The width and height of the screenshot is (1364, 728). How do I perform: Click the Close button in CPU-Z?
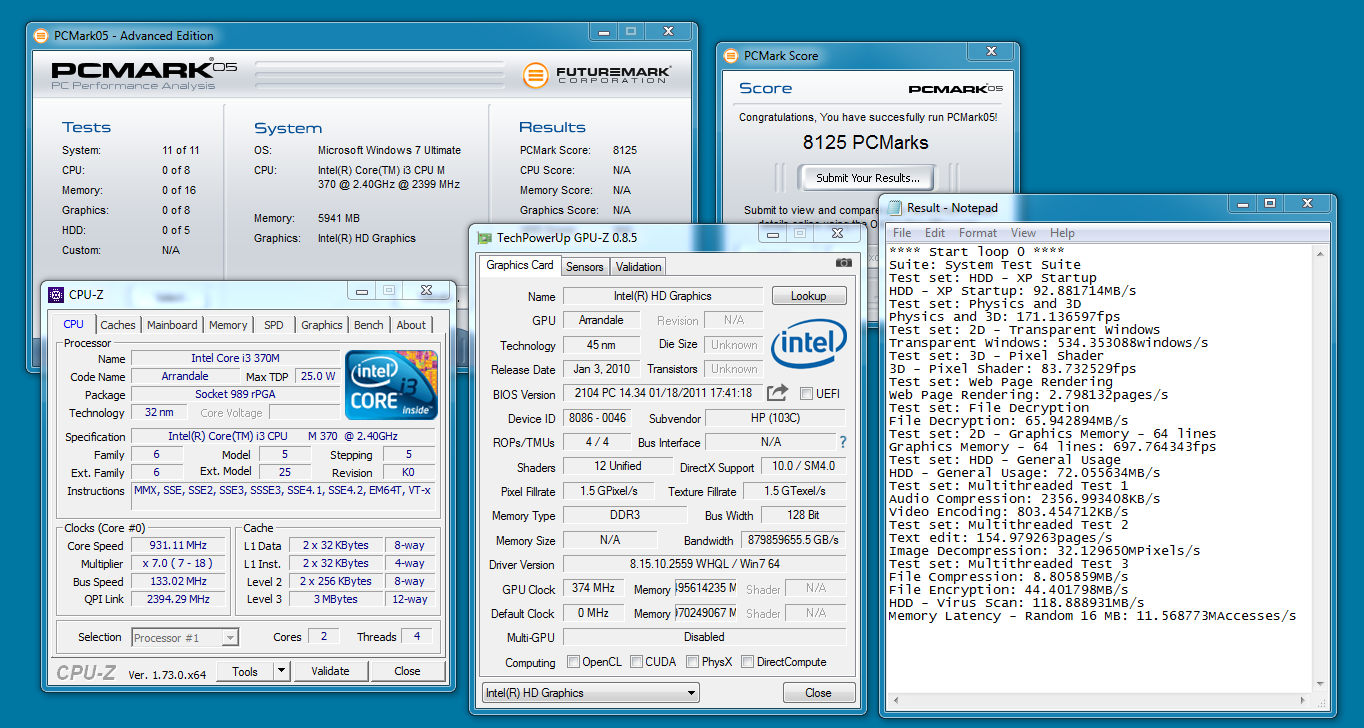pyautogui.click(x=407, y=671)
